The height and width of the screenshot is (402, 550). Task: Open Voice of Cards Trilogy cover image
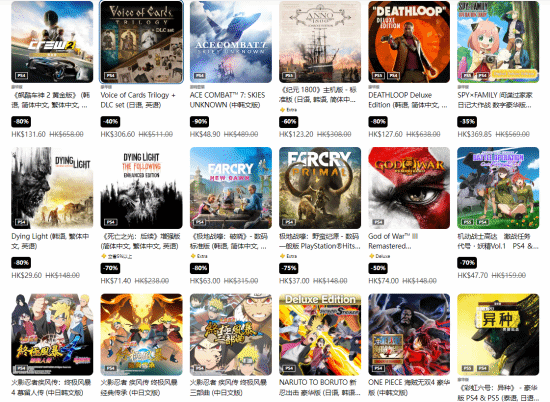pyautogui.click(x=142, y=42)
